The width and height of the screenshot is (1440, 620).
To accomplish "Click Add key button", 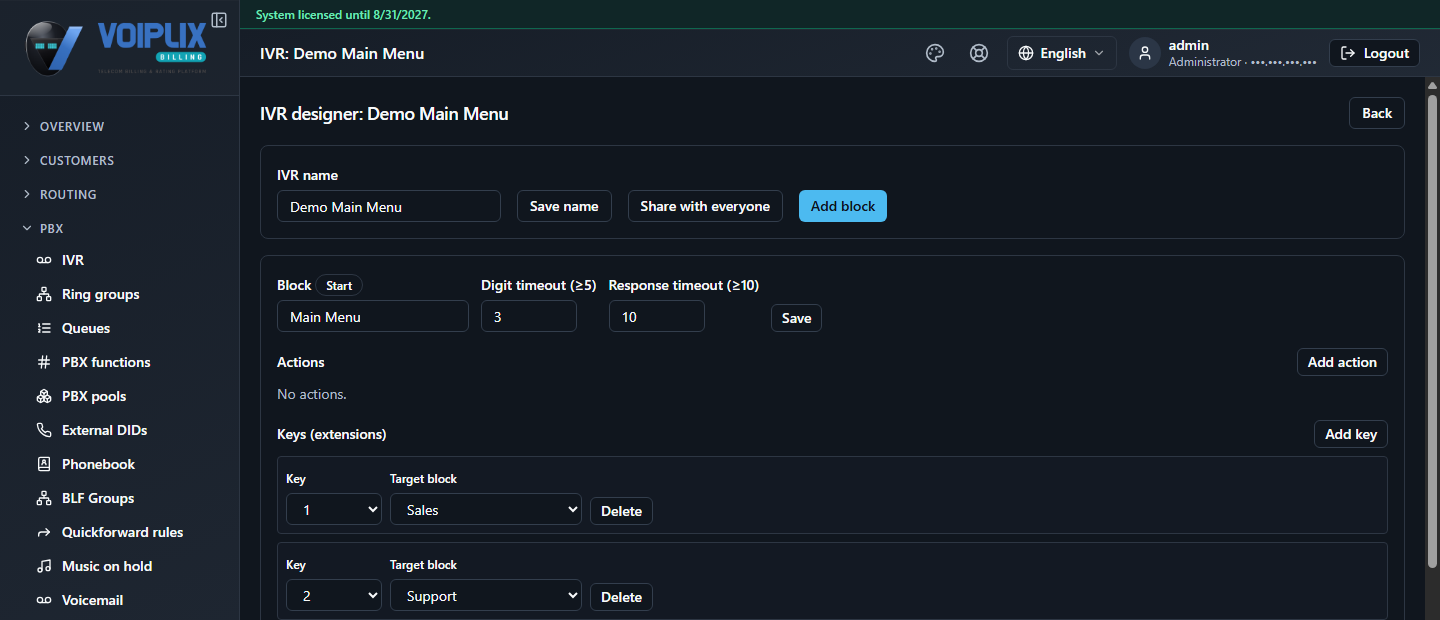I will pyautogui.click(x=1351, y=434).
